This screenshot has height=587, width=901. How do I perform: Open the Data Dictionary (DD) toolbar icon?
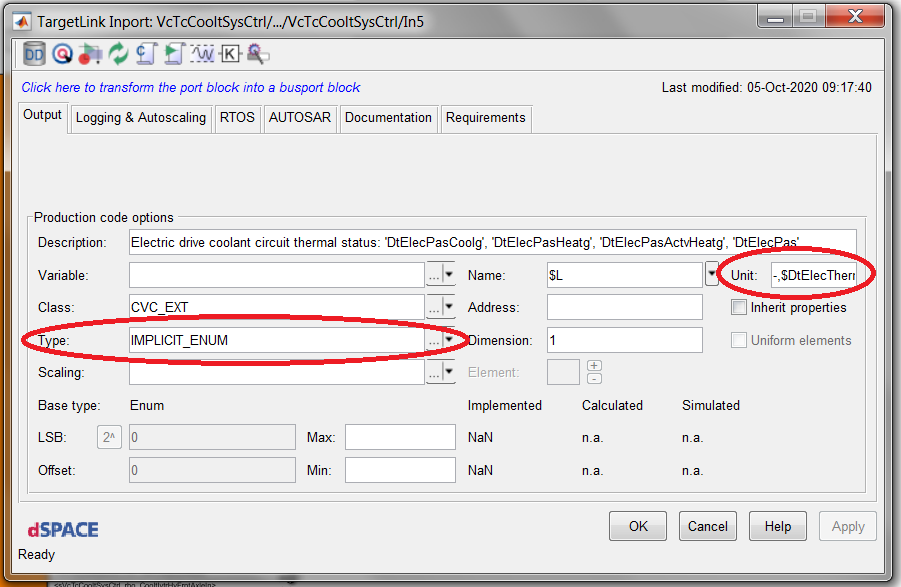pyautogui.click(x=34, y=54)
